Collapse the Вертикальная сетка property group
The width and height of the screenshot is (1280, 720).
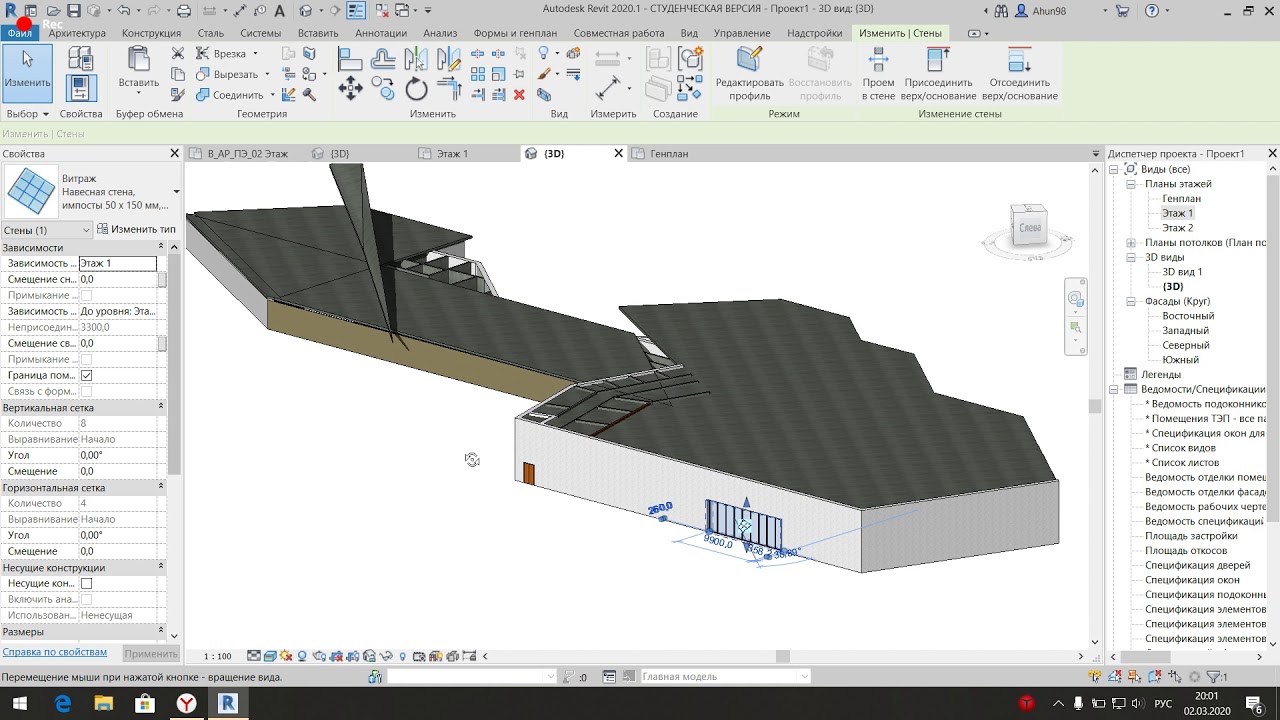pyautogui.click(x=161, y=407)
